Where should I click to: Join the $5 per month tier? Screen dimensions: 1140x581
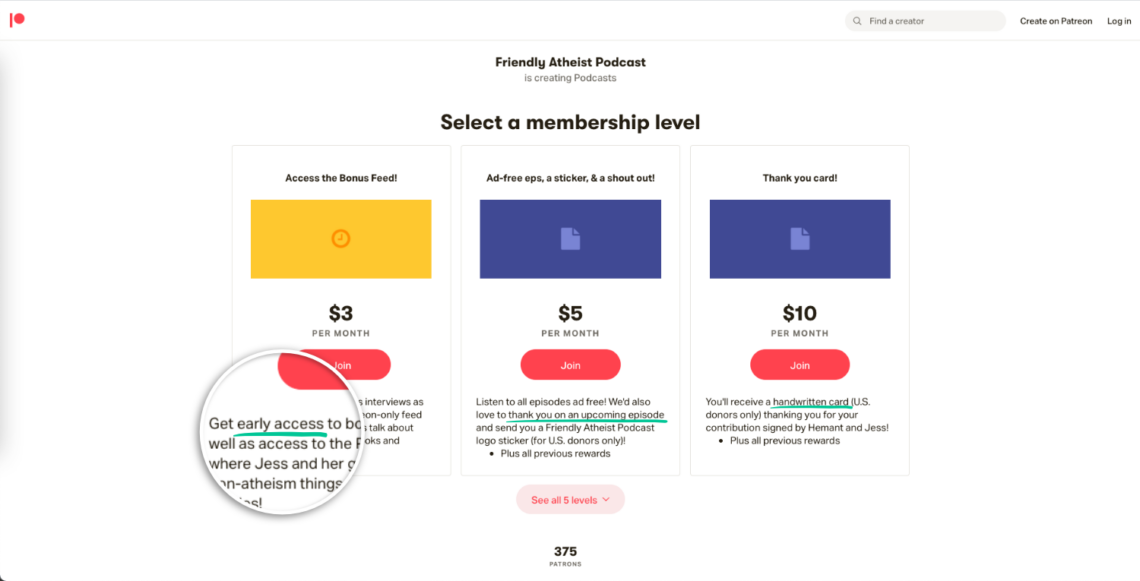570,364
